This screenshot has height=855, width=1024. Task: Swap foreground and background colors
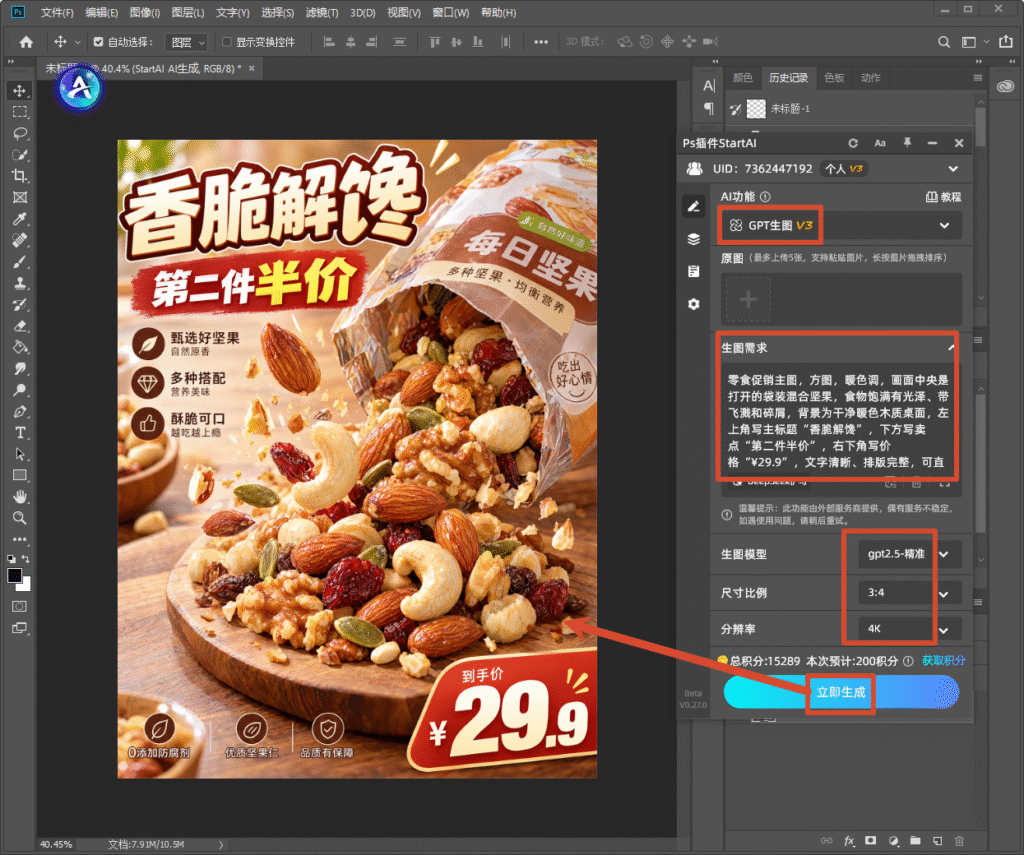point(25,559)
